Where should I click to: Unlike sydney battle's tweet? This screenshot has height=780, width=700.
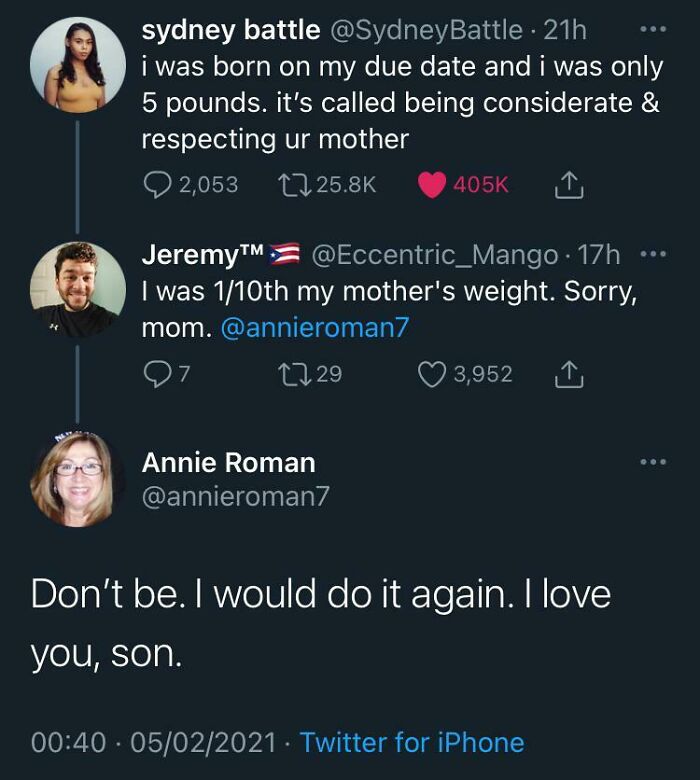[x=431, y=185]
